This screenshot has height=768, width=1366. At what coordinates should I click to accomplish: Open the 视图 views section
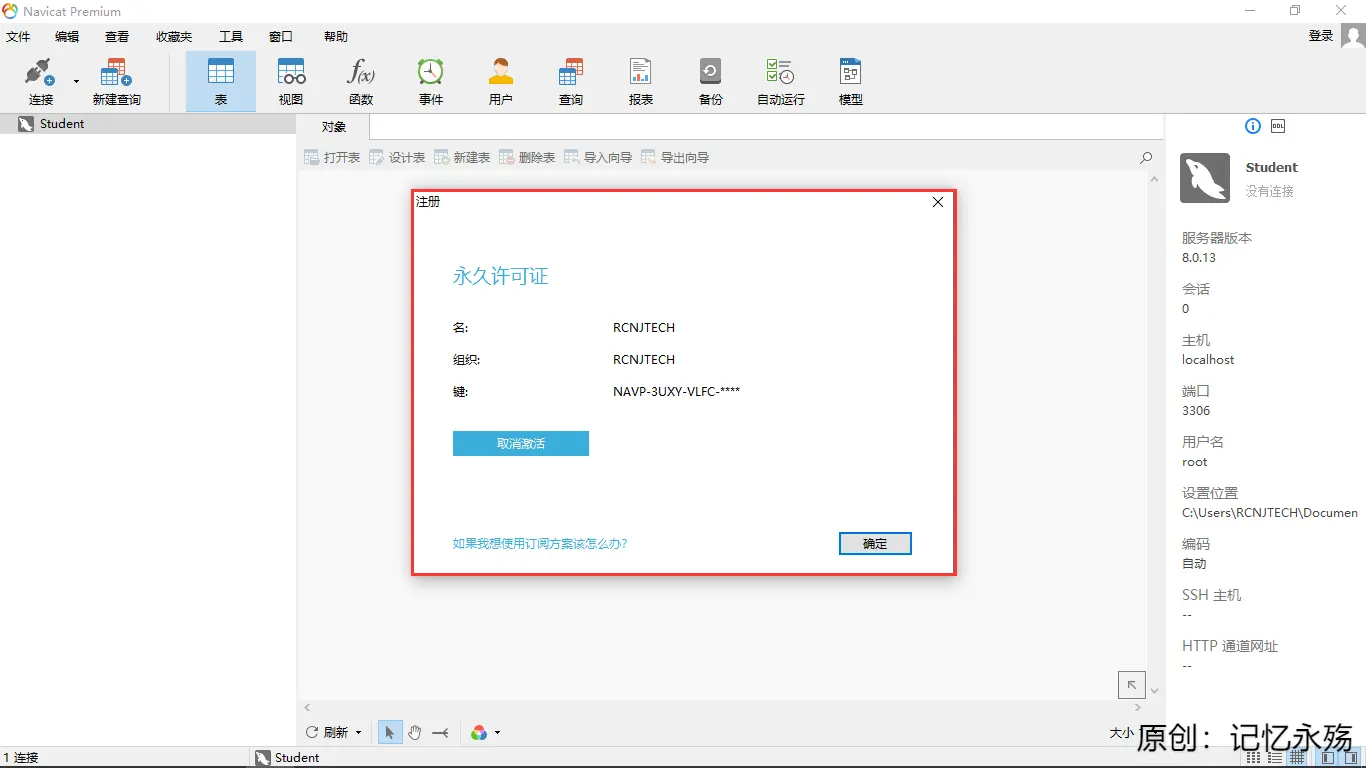291,82
